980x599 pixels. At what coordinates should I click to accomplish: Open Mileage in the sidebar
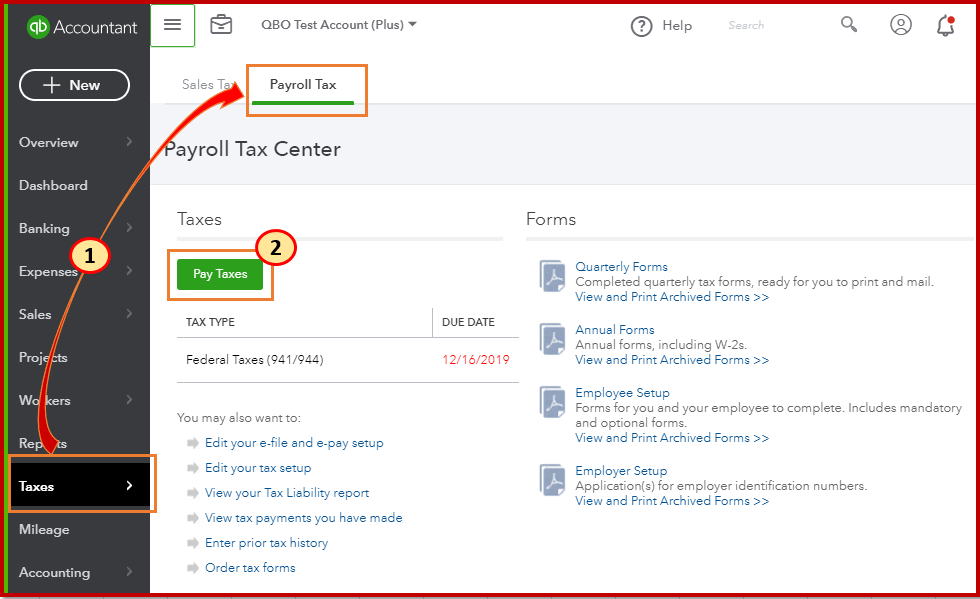(x=44, y=529)
